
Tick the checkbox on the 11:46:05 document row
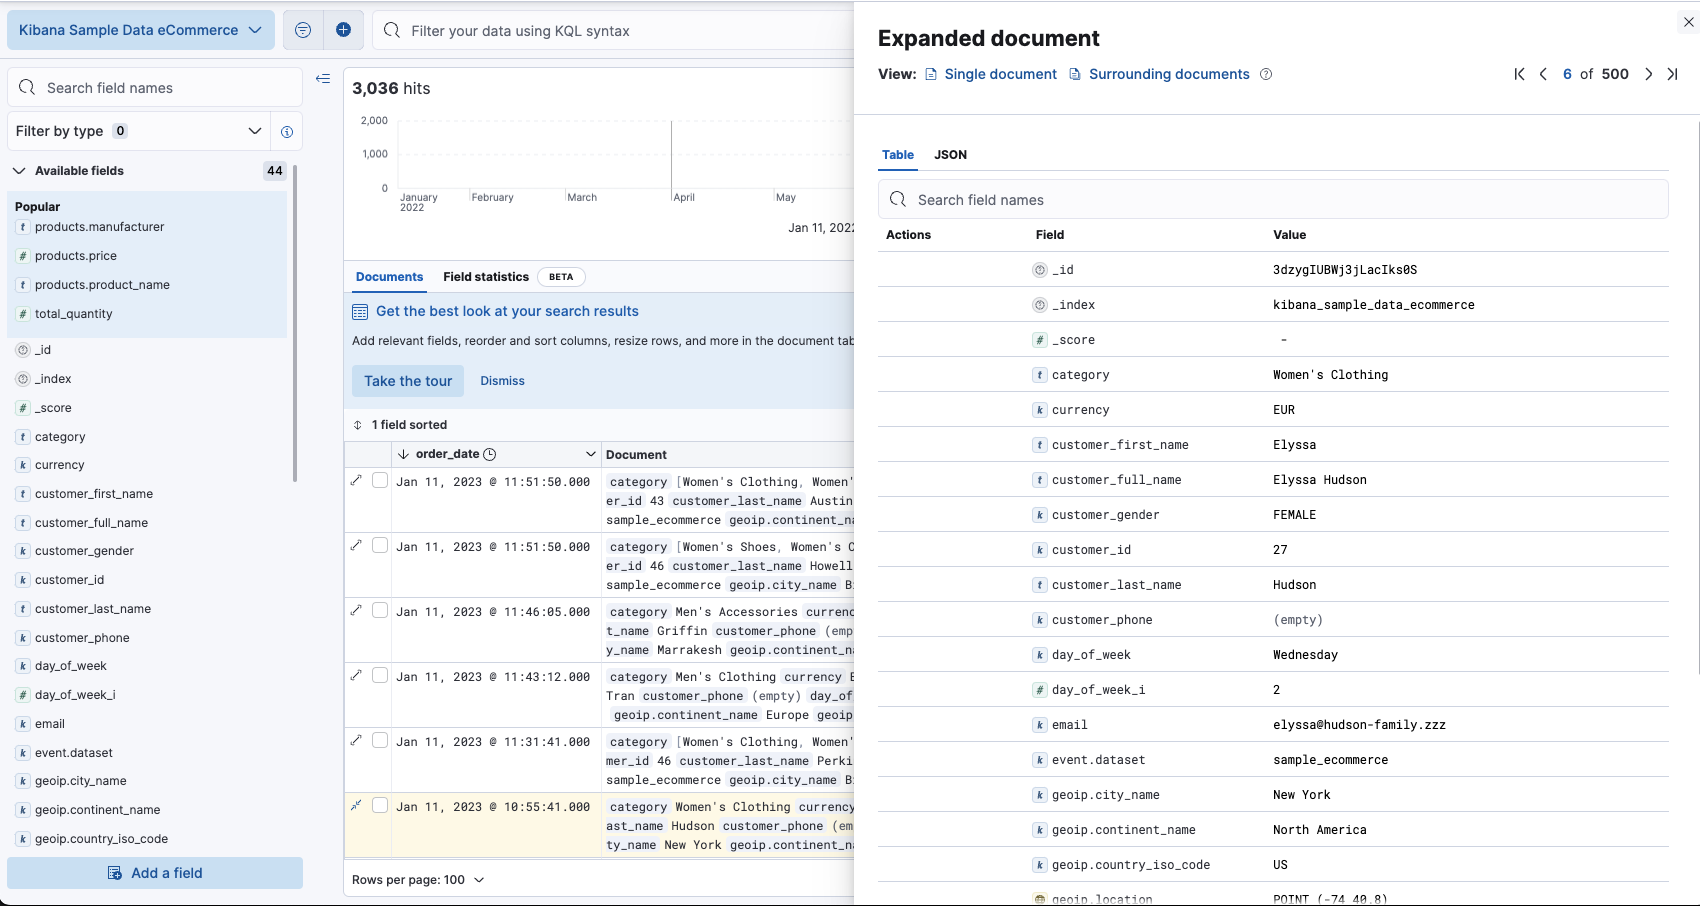(380, 611)
